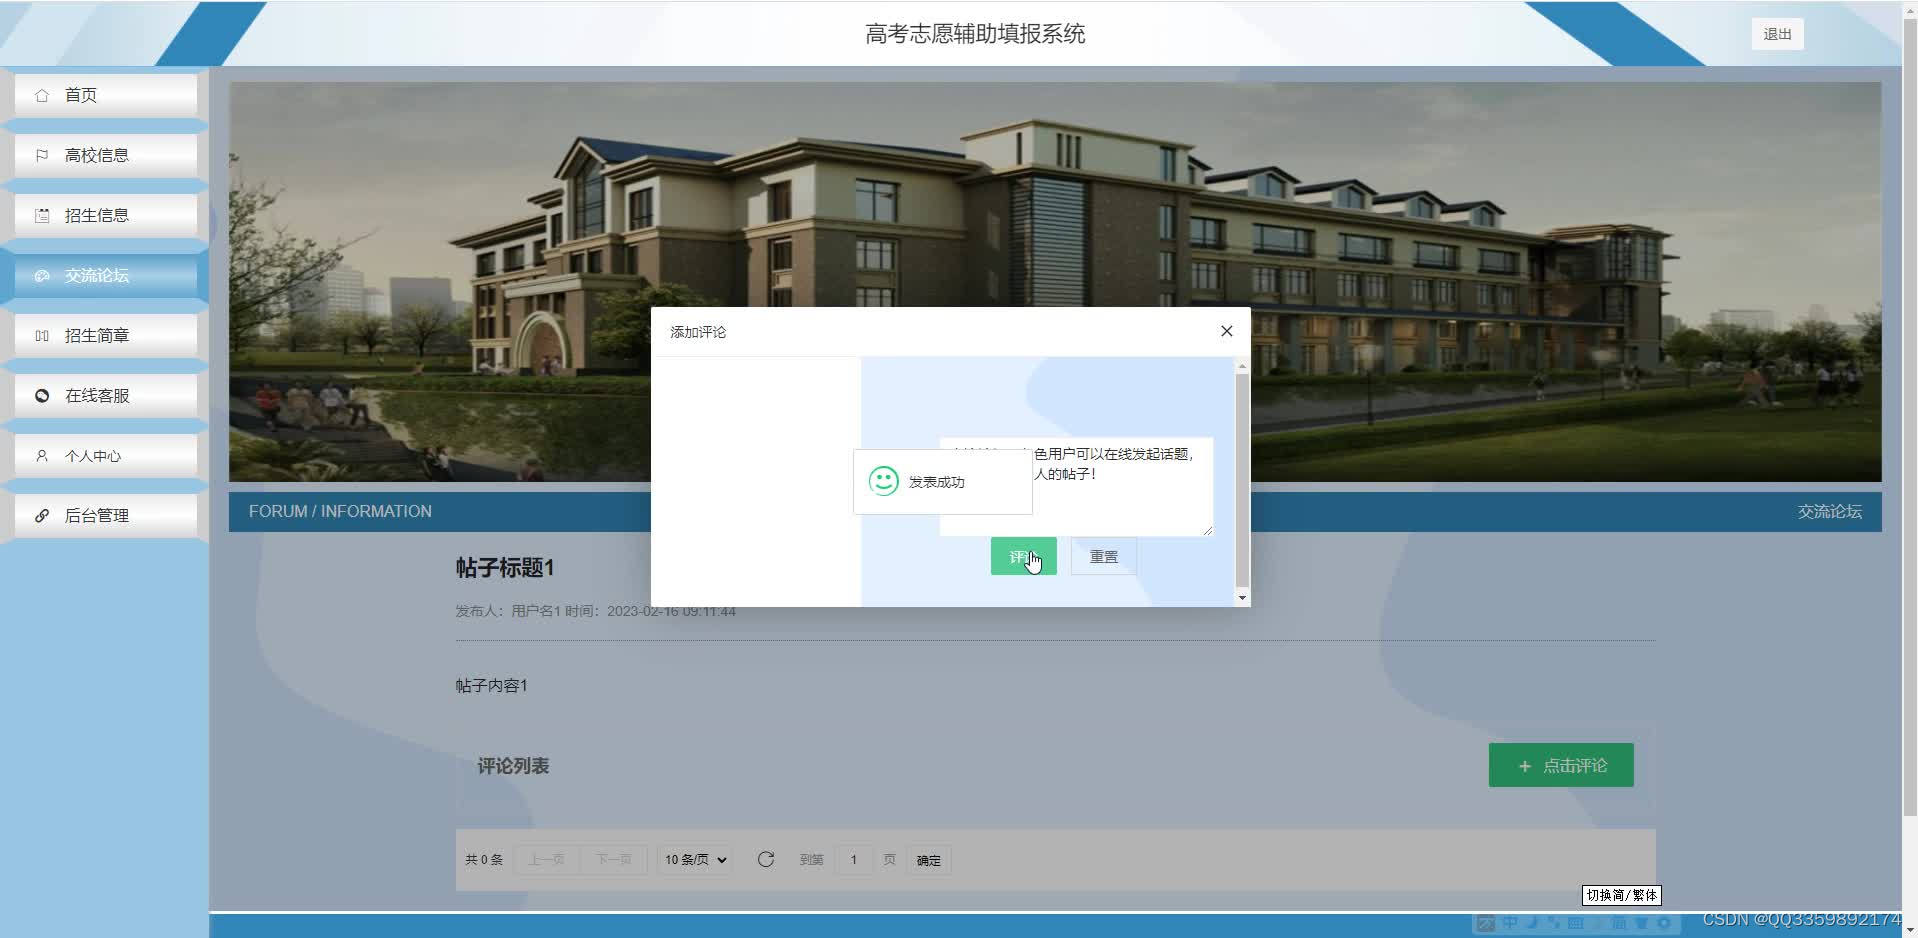Image resolution: width=1918 pixels, height=938 pixels.
Task: Open the 10 条/页 page size dropdown
Action: (695, 860)
